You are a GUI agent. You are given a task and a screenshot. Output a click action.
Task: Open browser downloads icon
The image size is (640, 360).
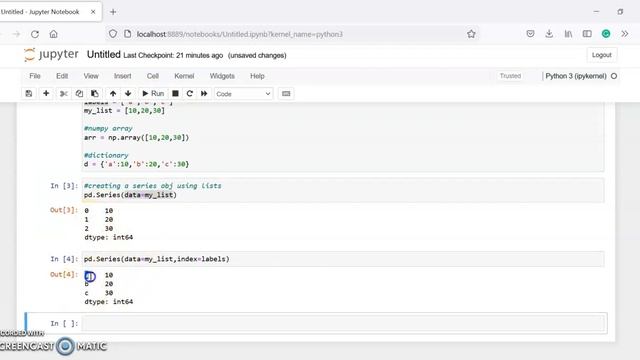click(549, 34)
